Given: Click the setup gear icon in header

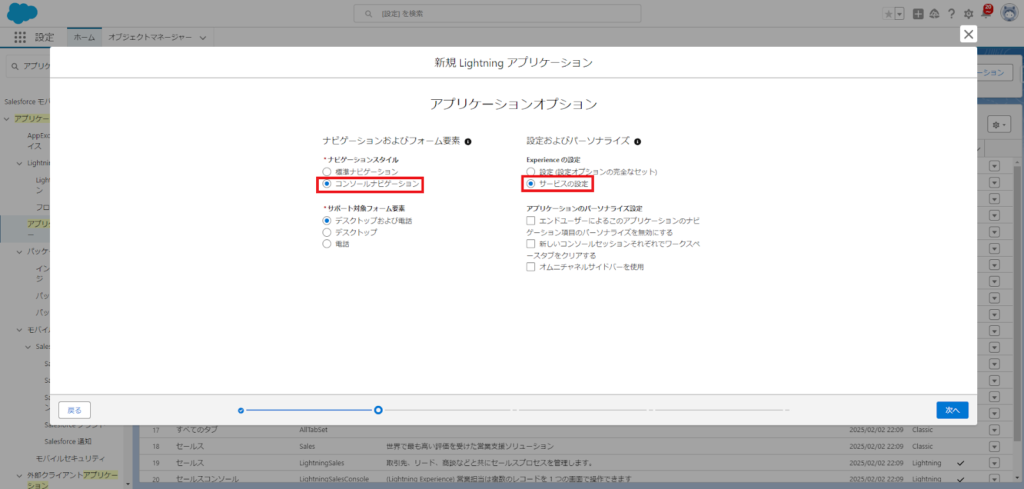Looking at the screenshot, I should (968, 14).
